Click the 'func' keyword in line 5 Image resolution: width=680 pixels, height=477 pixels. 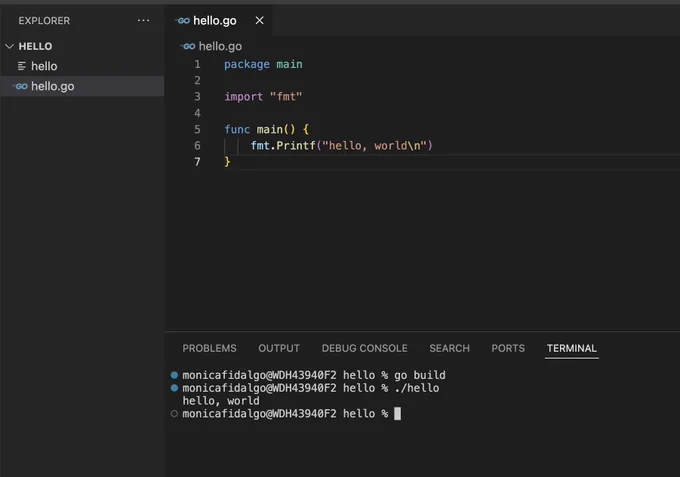(x=237, y=129)
